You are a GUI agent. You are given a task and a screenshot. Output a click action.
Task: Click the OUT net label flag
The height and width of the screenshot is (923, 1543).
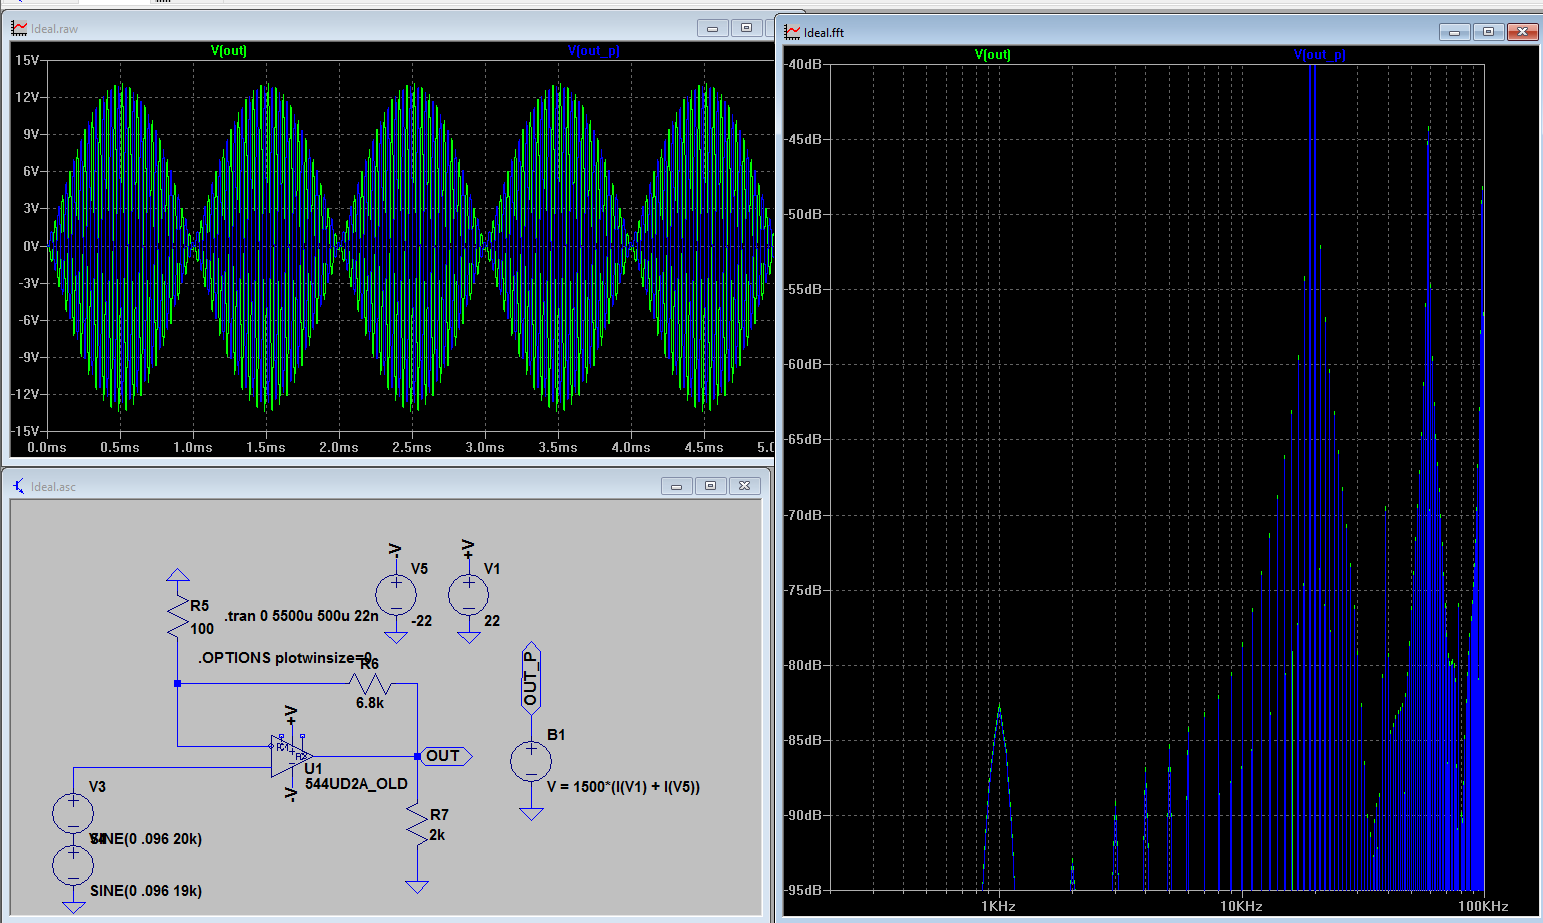[x=445, y=756]
